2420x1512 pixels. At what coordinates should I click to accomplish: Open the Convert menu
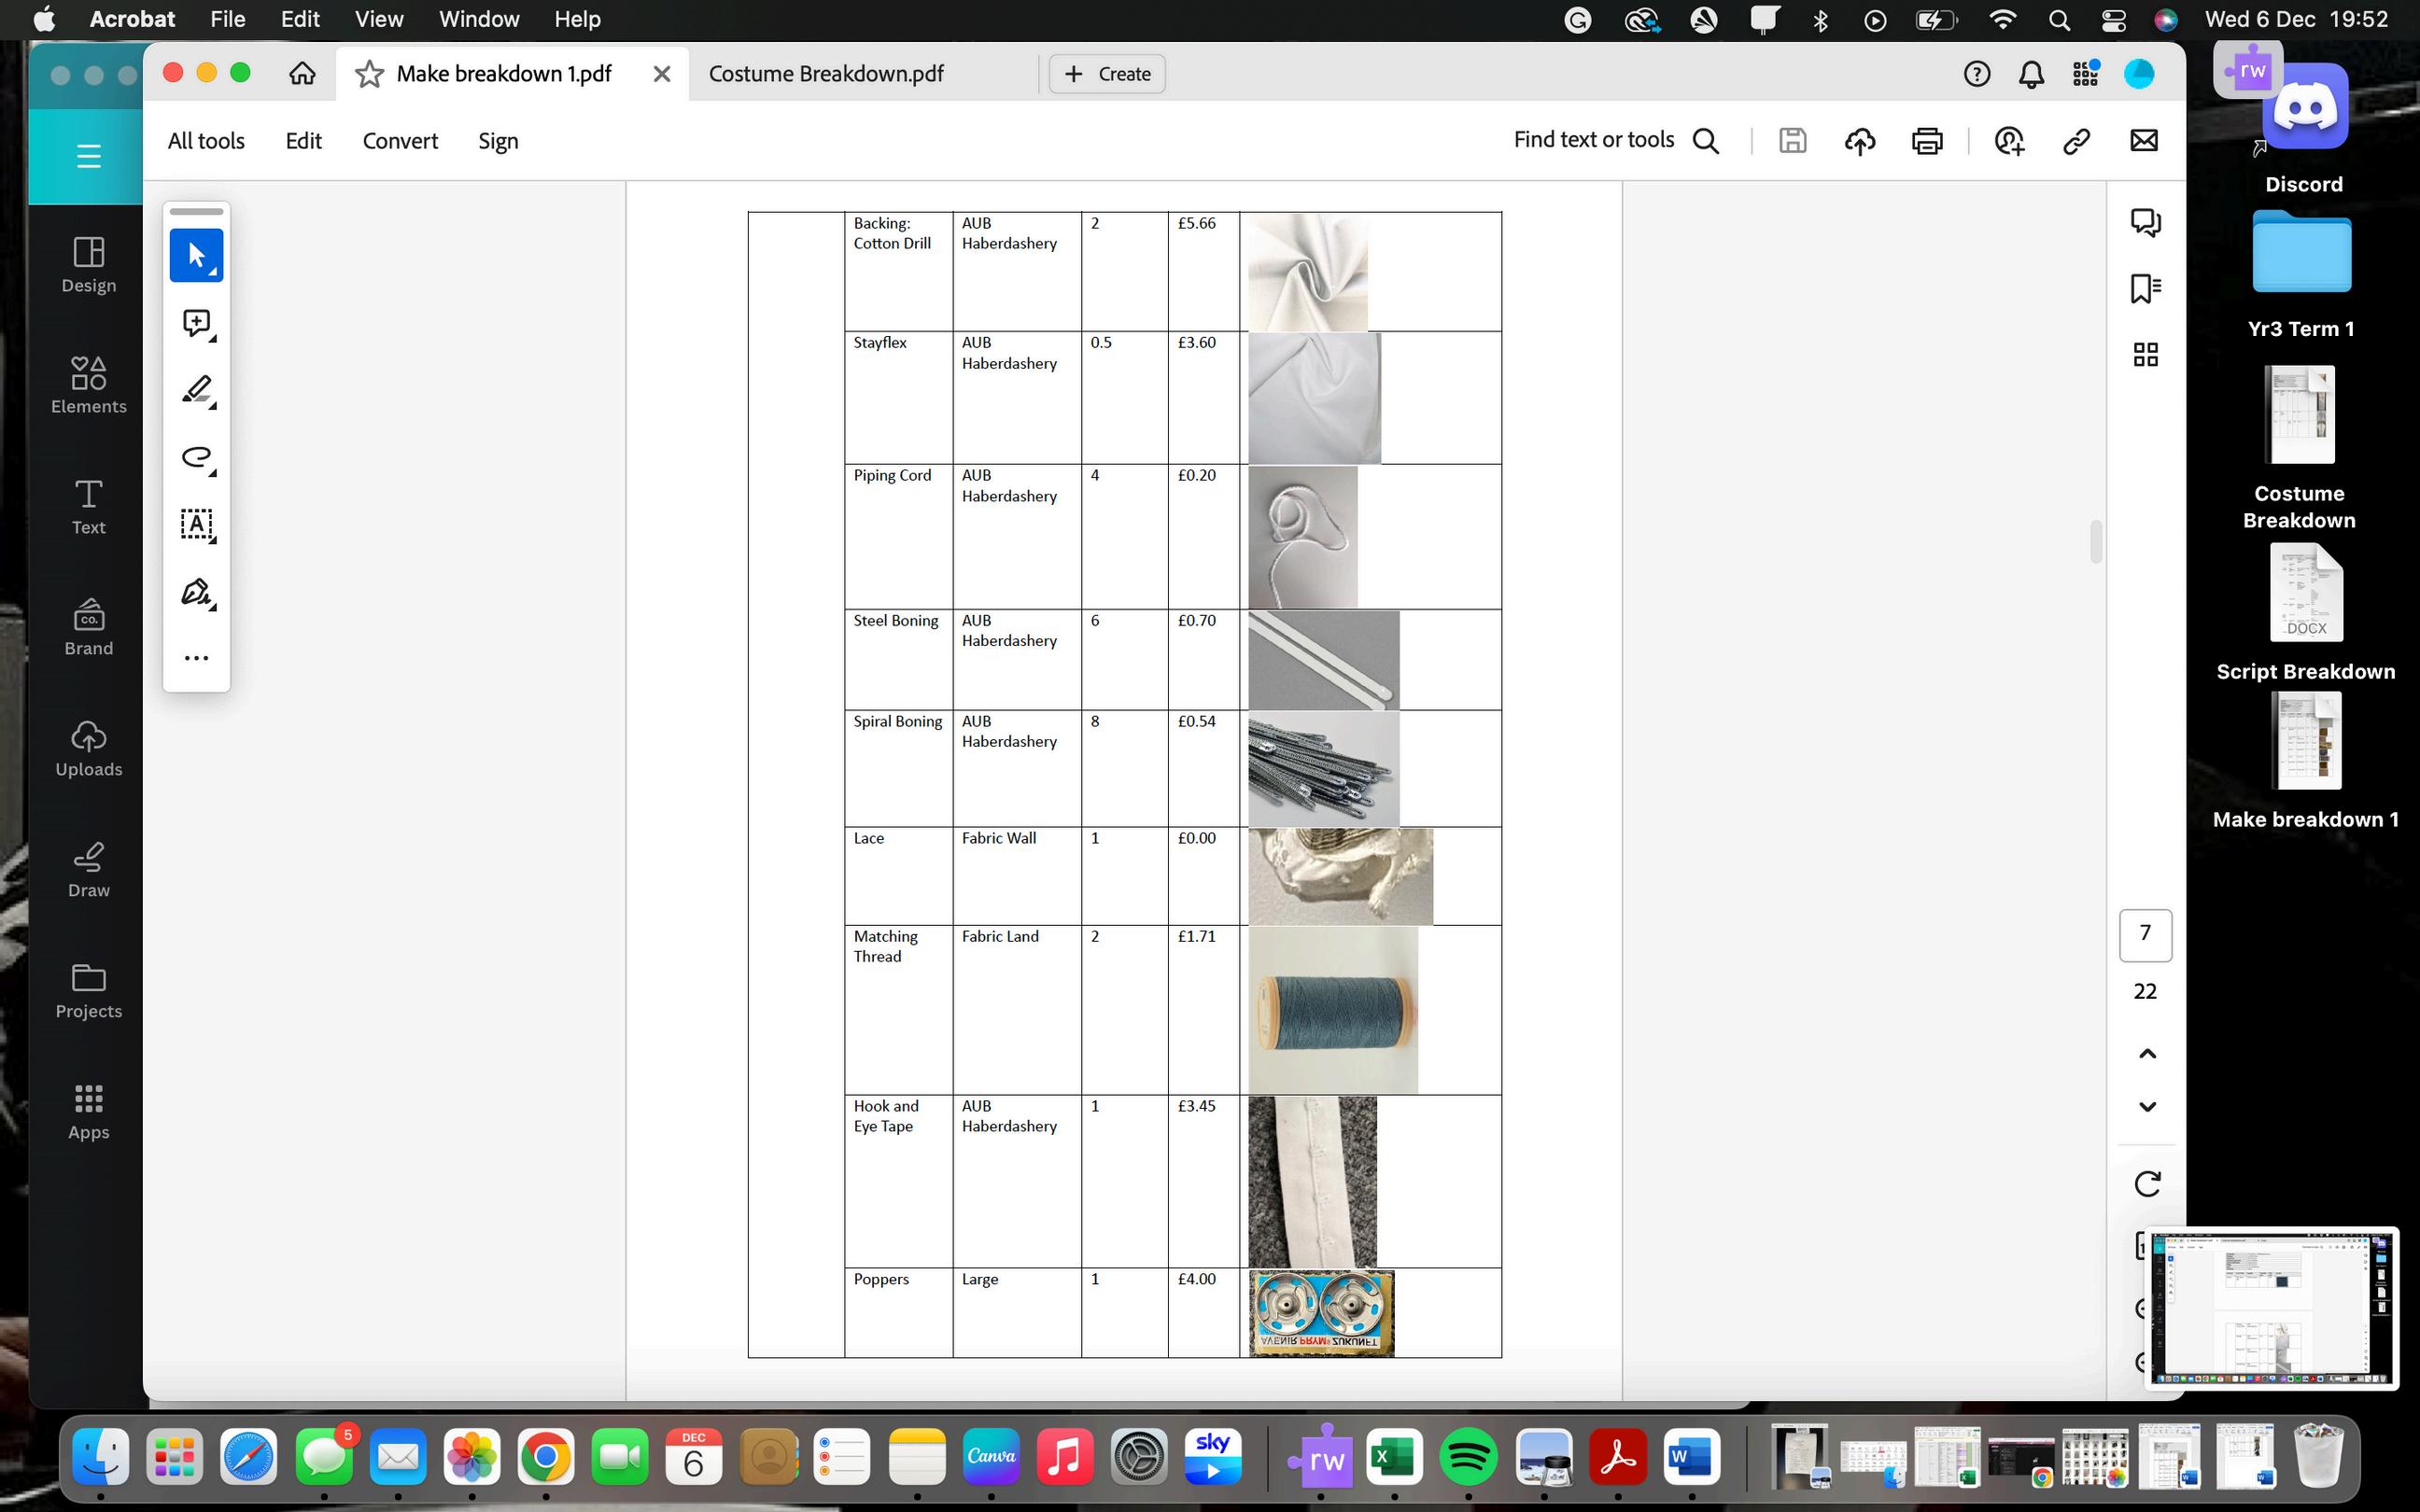[x=400, y=141]
